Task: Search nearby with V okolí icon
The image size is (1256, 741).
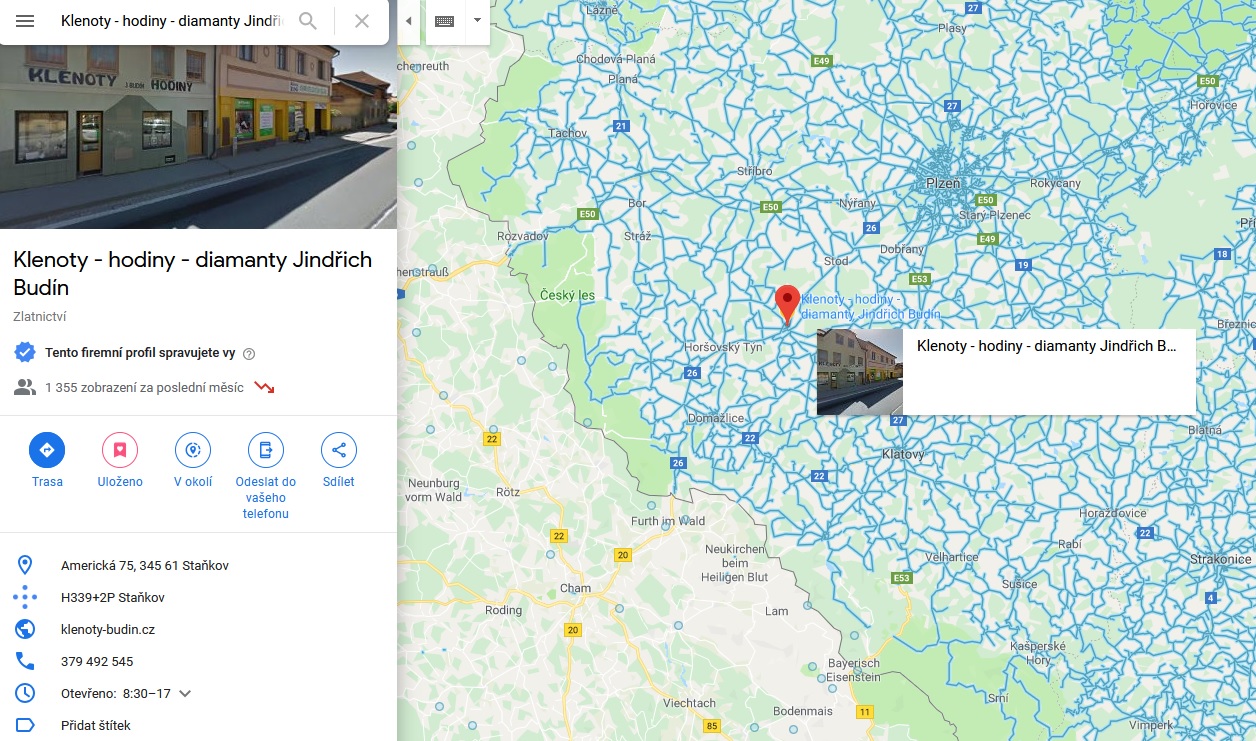Action: (x=193, y=450)
